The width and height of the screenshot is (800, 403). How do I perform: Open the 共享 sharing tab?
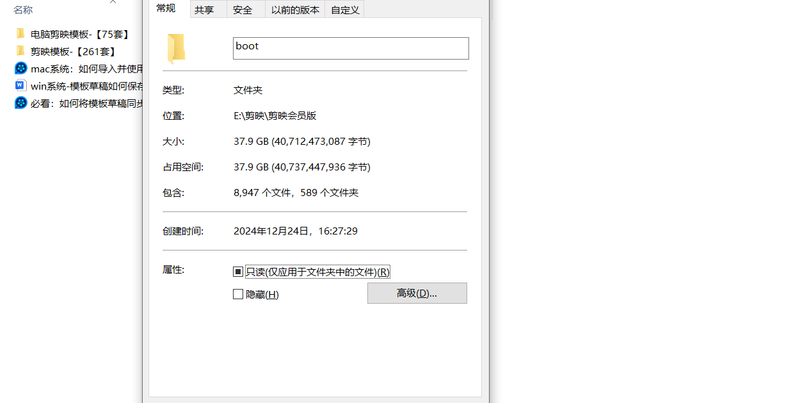(204, 10)
